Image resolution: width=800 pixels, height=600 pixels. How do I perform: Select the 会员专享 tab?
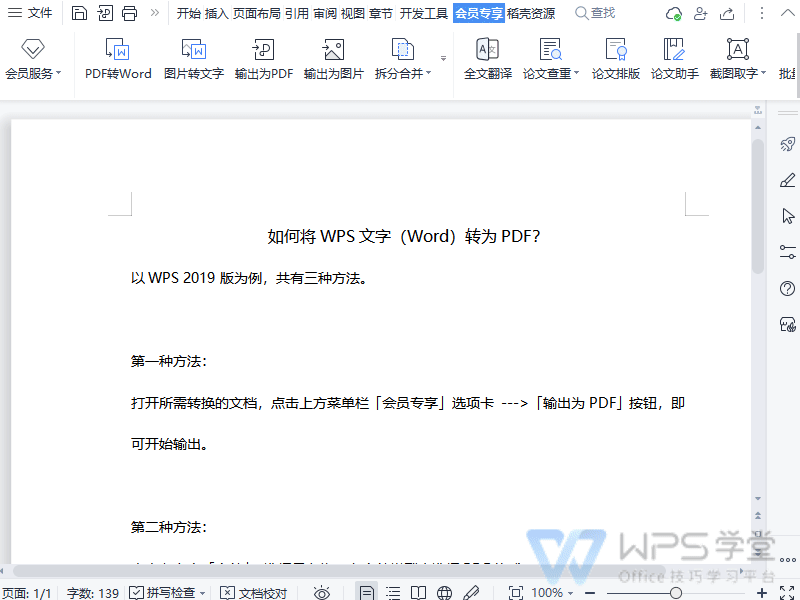[x=479, y=13]
